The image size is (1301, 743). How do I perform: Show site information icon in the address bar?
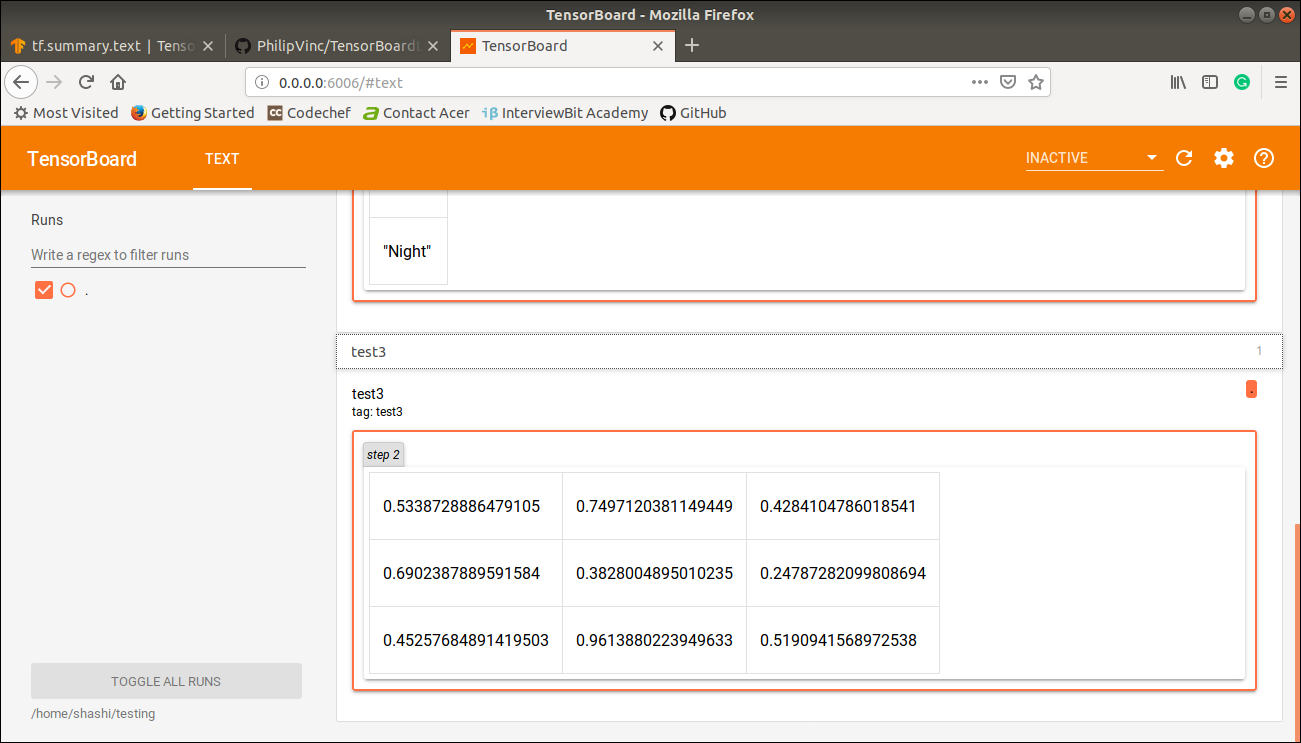click(x=263, y=82)
